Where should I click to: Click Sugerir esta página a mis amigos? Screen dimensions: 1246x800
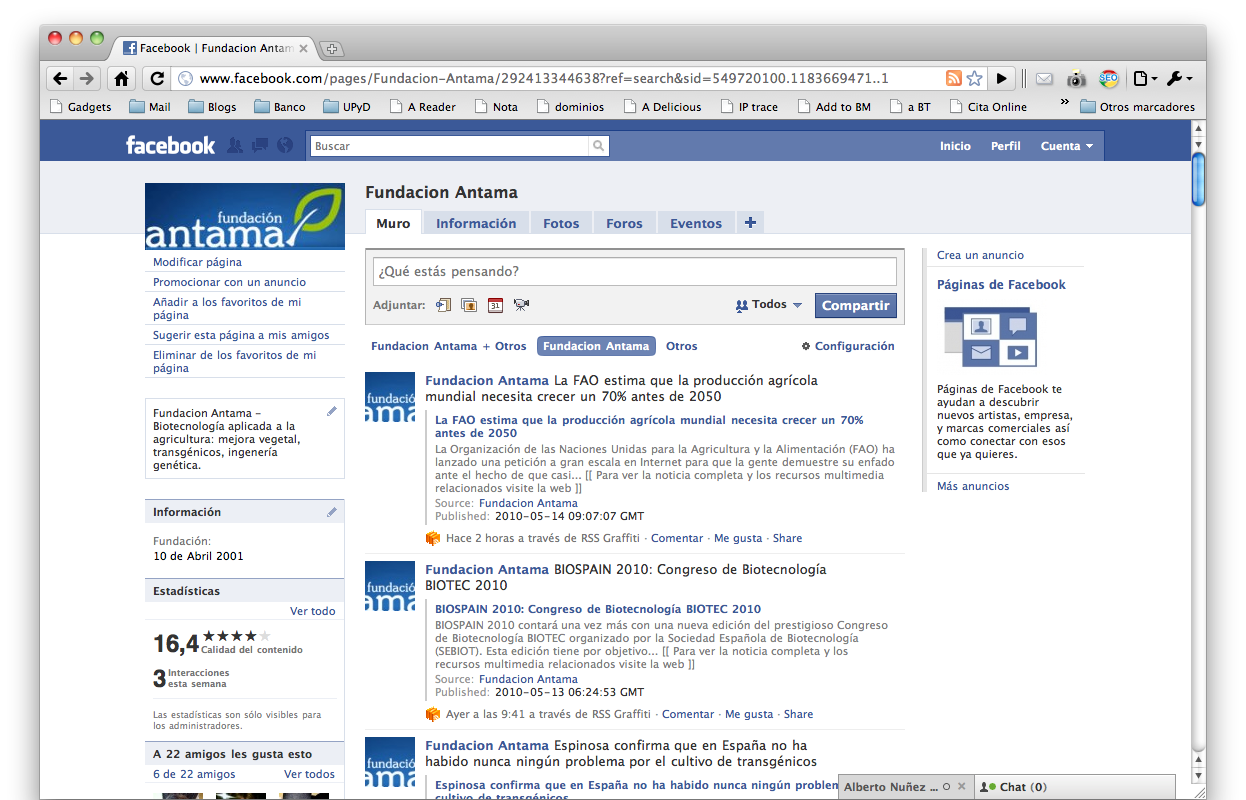tap(241, 335)
